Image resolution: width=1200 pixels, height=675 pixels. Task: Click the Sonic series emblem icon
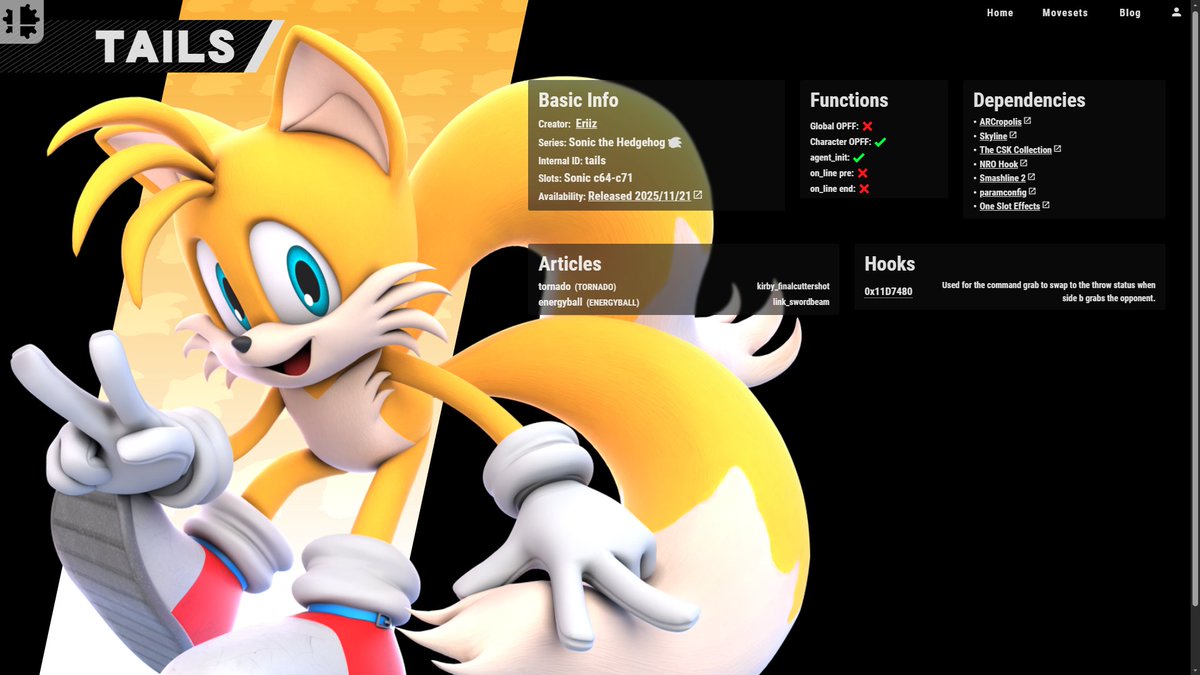(675, 143)
